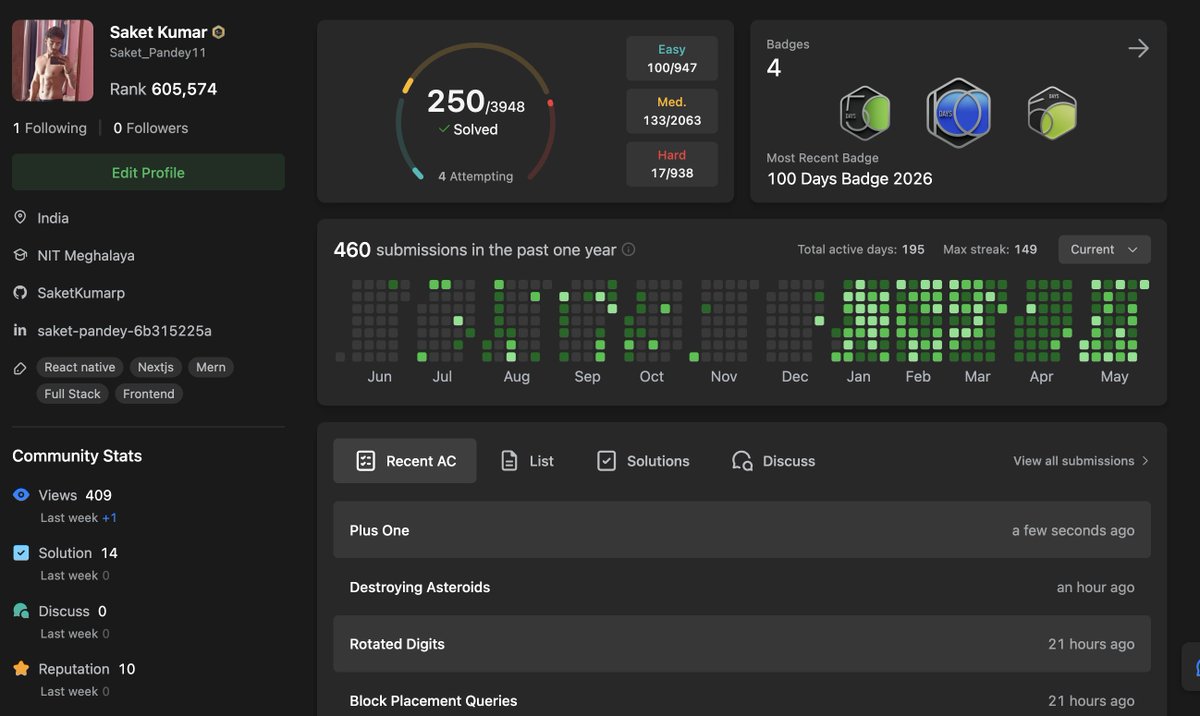Click the Frontend skill tag
The image size is (1200, 716).
(149, 394)
